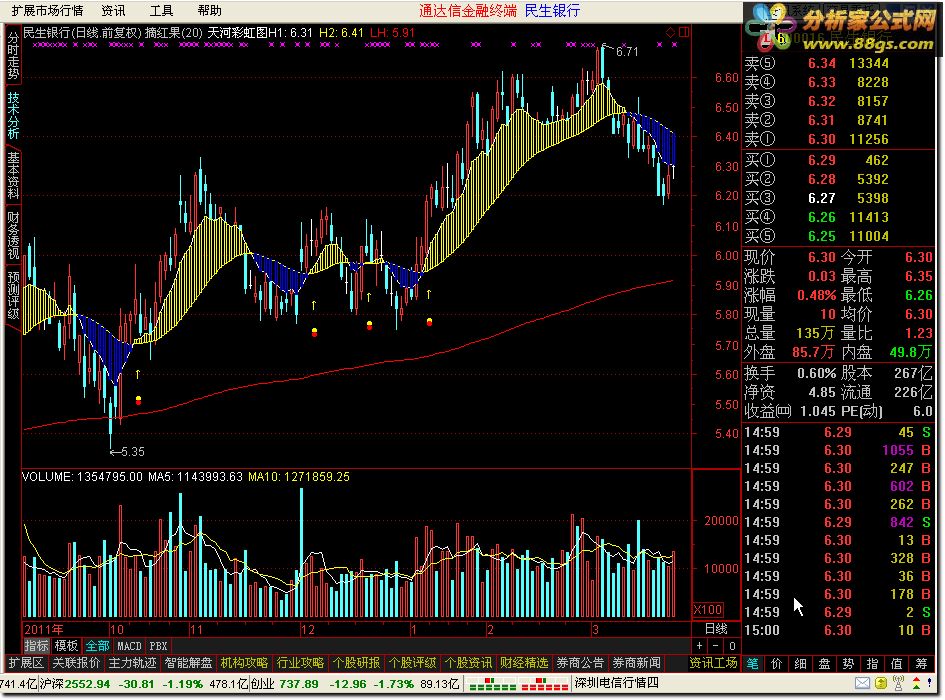Click the red block indicator in status bar
Viewport: 945px width, 700px height.
click(544, 684)
